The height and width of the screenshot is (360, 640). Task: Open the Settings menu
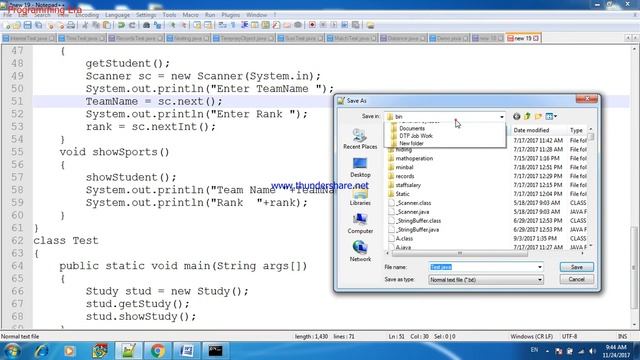146,15
